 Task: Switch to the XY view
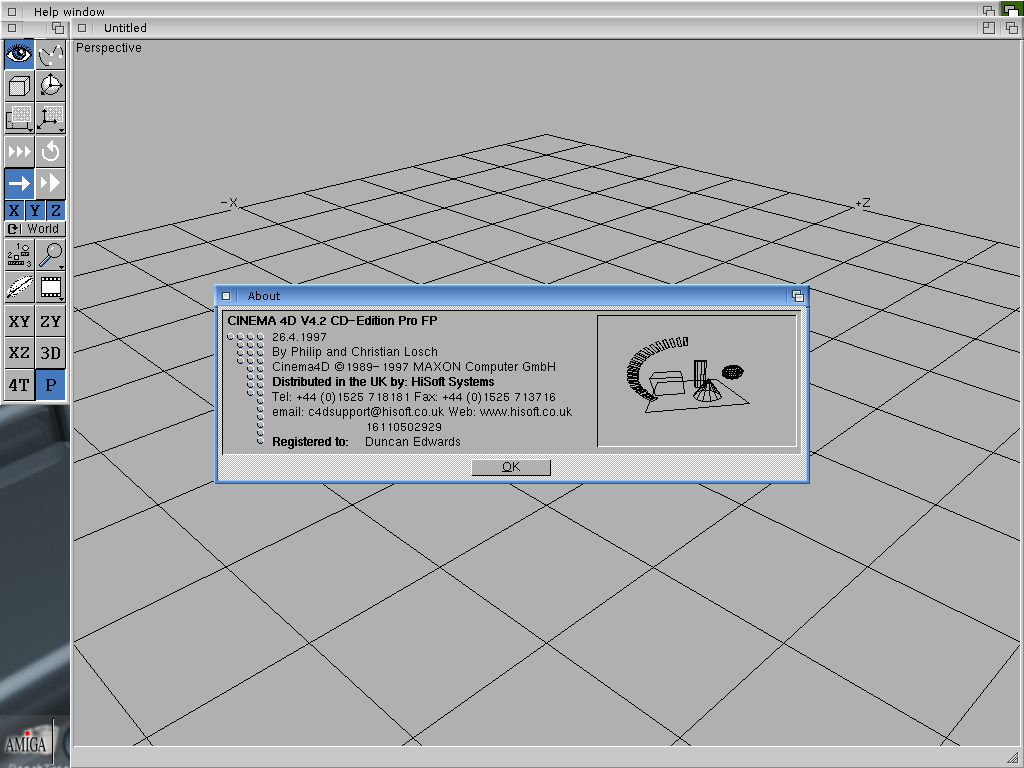pyautogui.click(x=19, y=321)
